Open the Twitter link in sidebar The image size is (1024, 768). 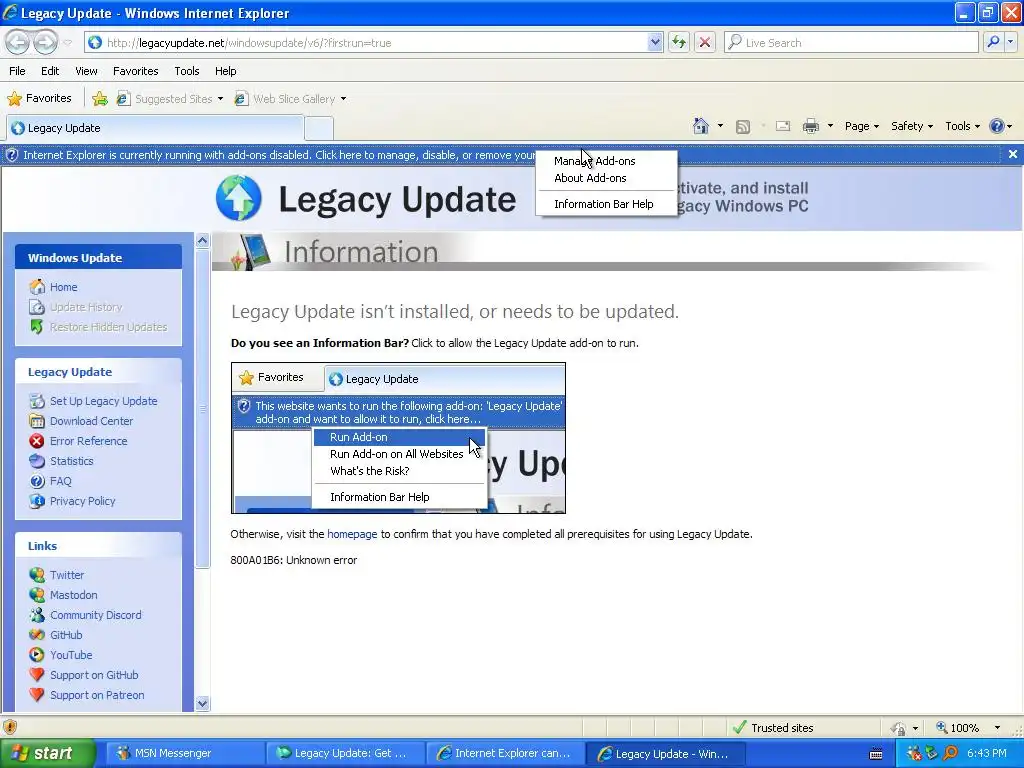click(67, 575)
